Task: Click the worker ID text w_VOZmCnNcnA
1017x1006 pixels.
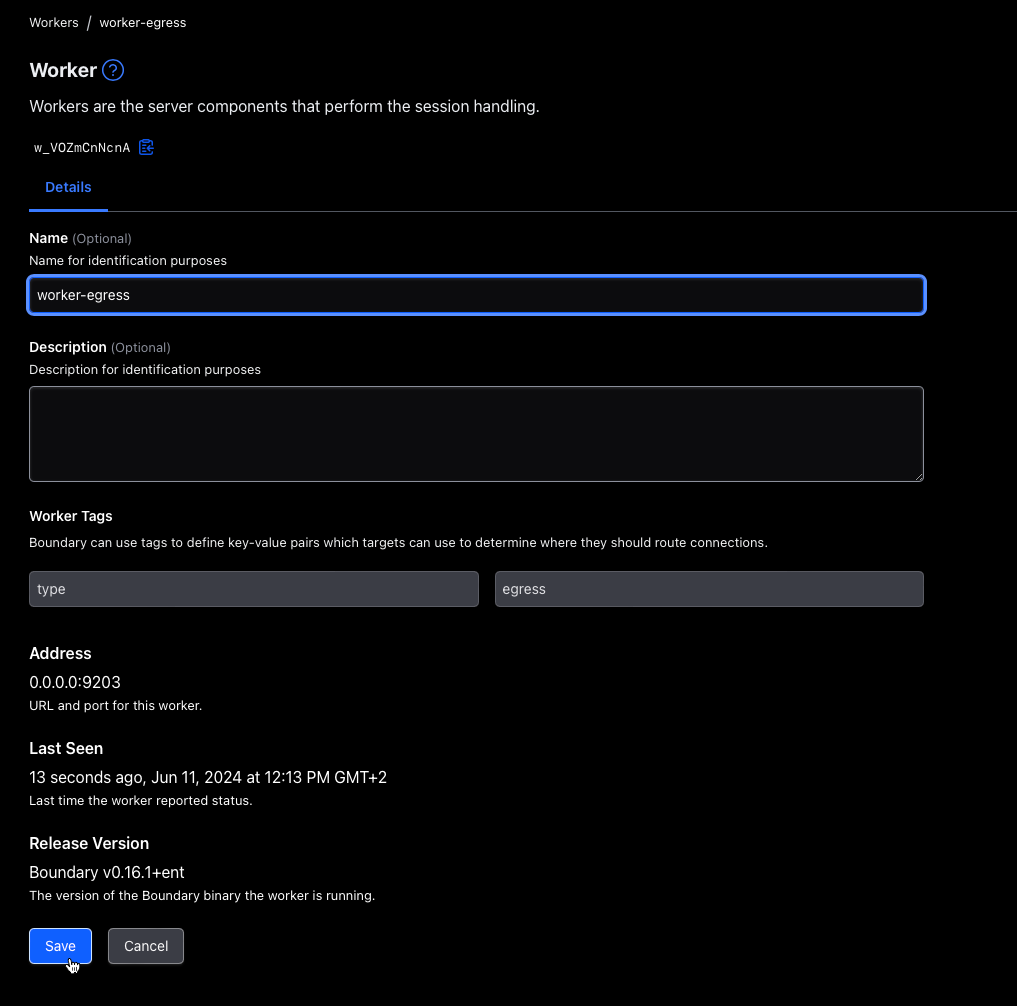Action: [x=82, y=148]
